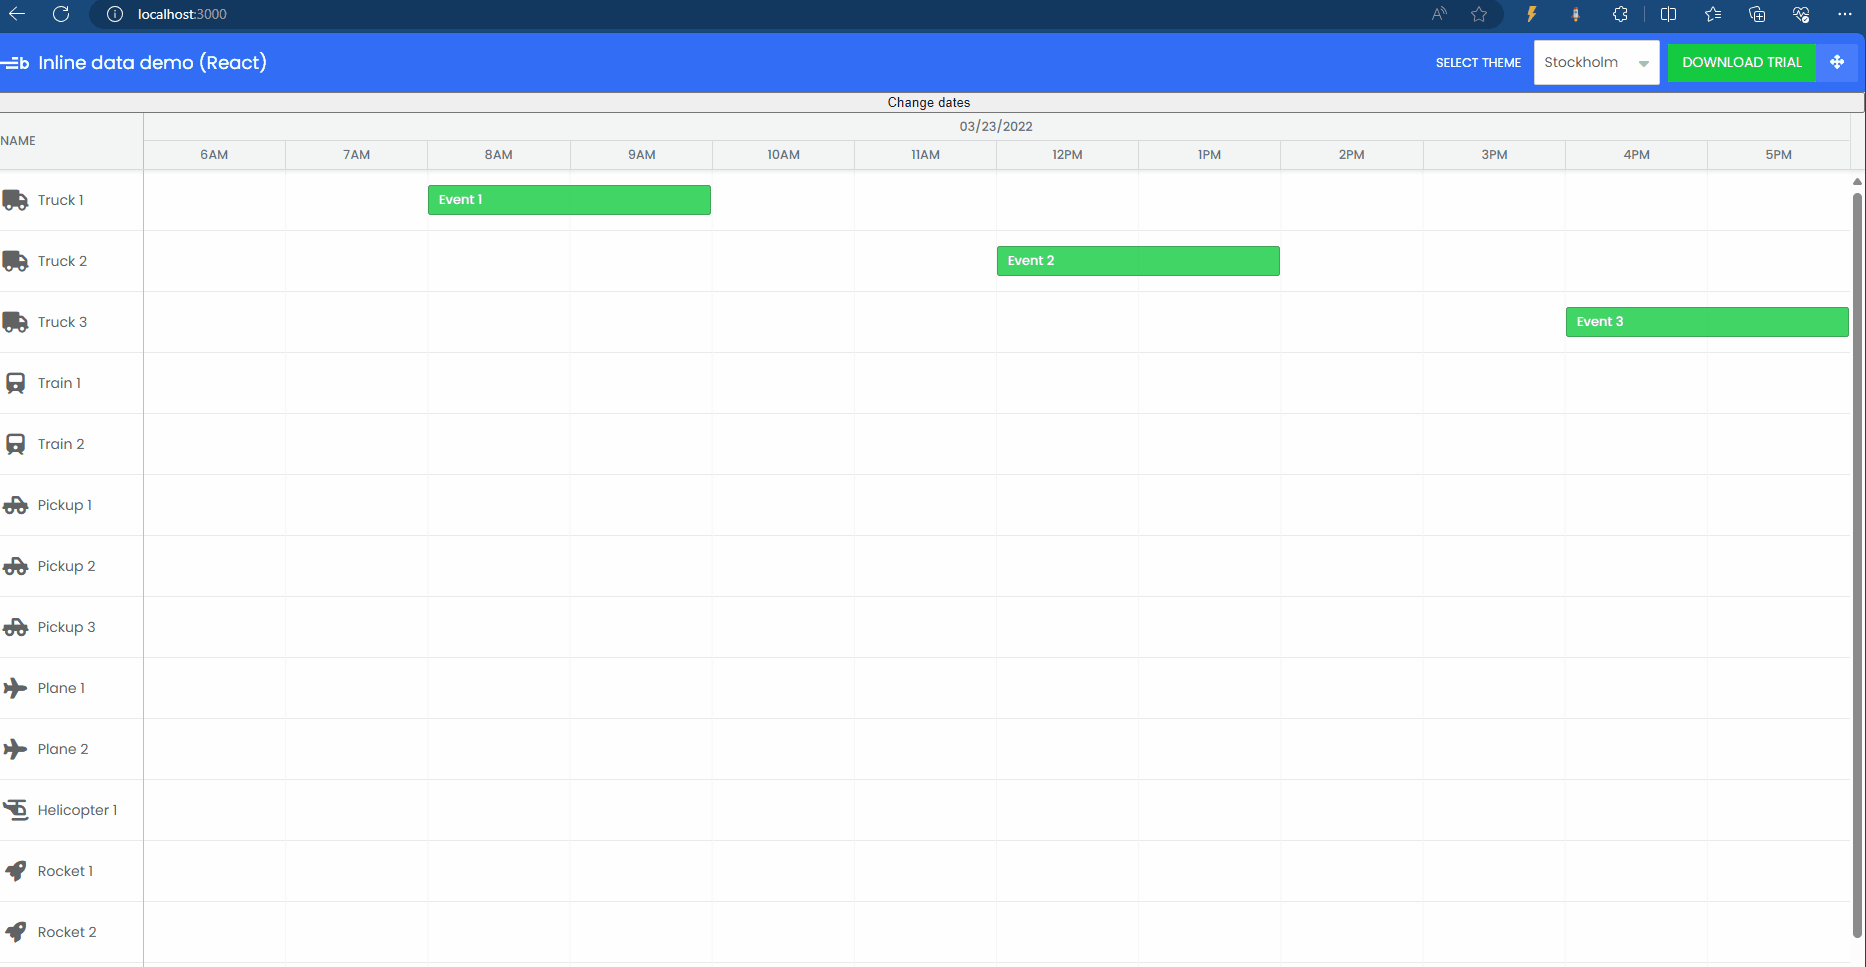Select the Pickup 3 car icon
The image size is (1866, 967).
coord(14,626)
